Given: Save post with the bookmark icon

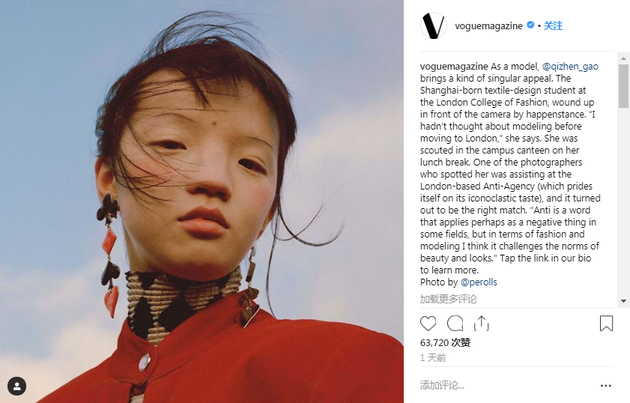Looking at the screenshot, I should (x=606, y=323).
